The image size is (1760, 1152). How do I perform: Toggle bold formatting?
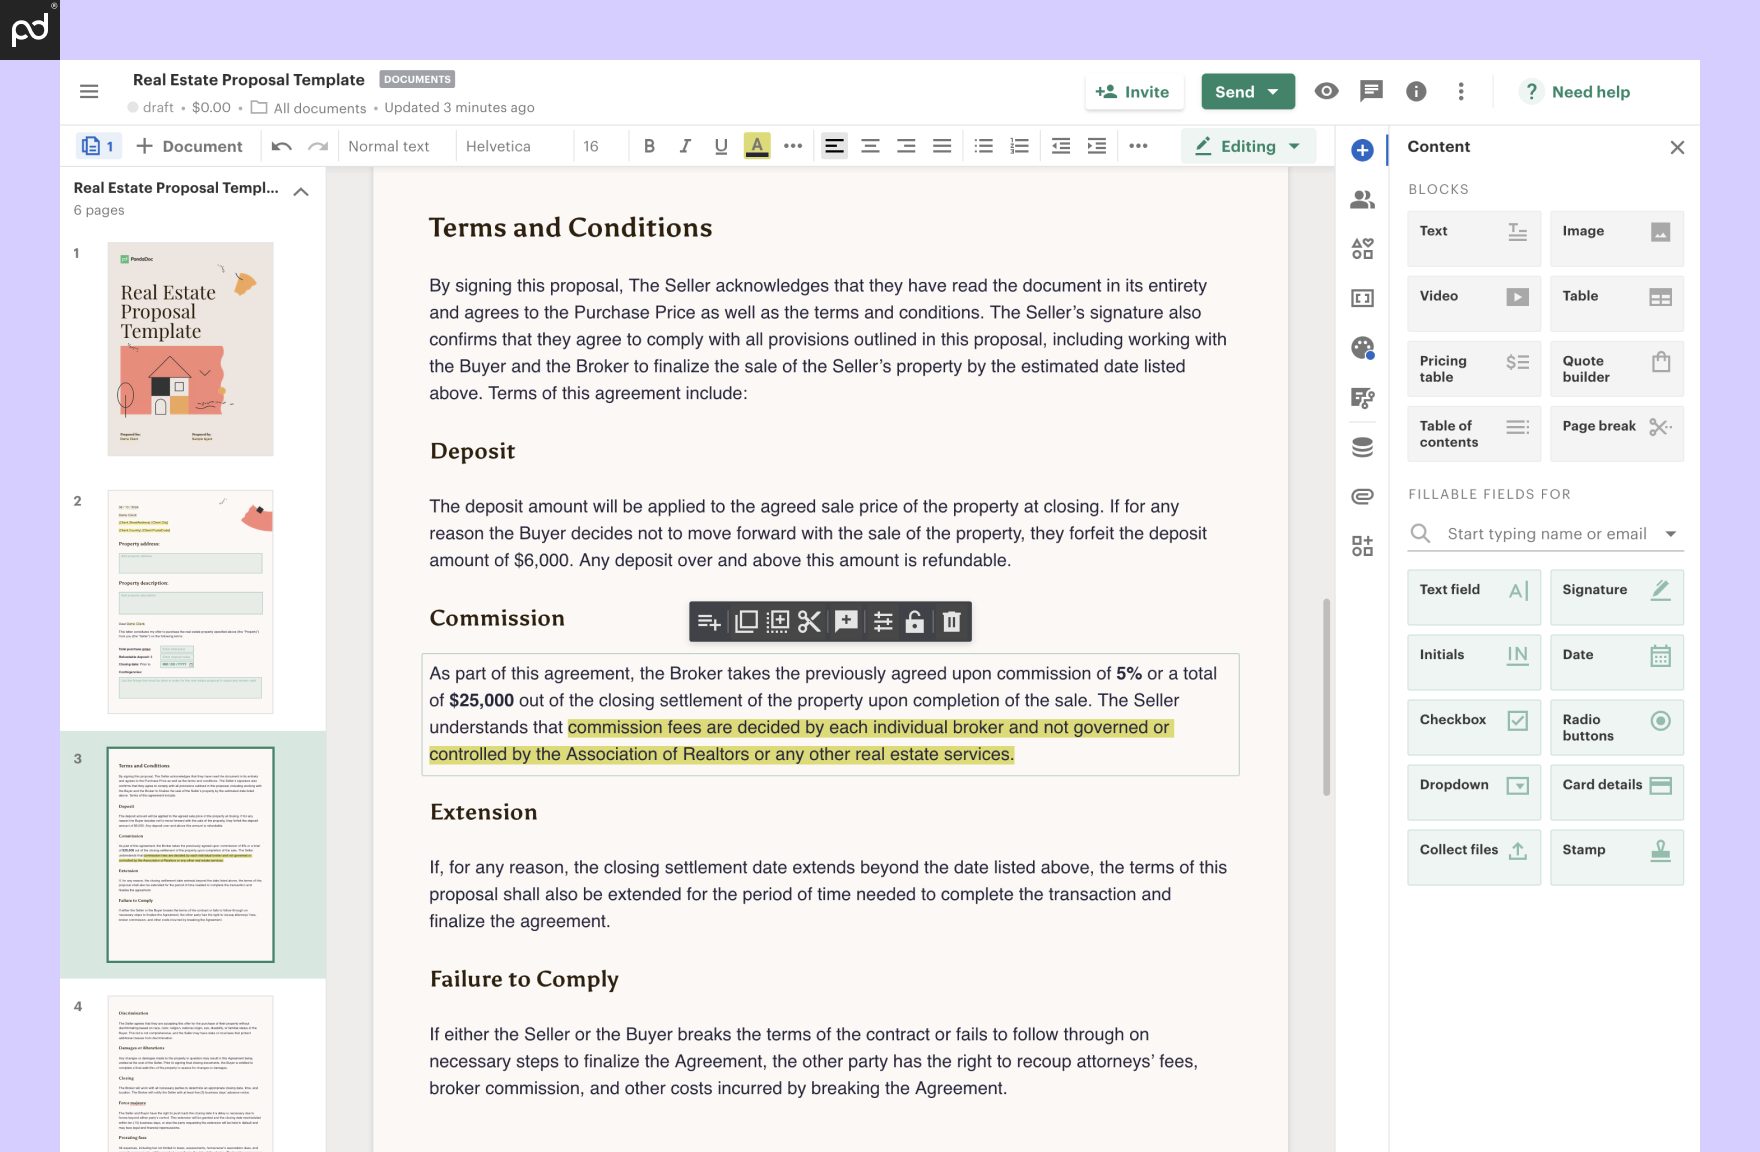[x=649, y=146]
